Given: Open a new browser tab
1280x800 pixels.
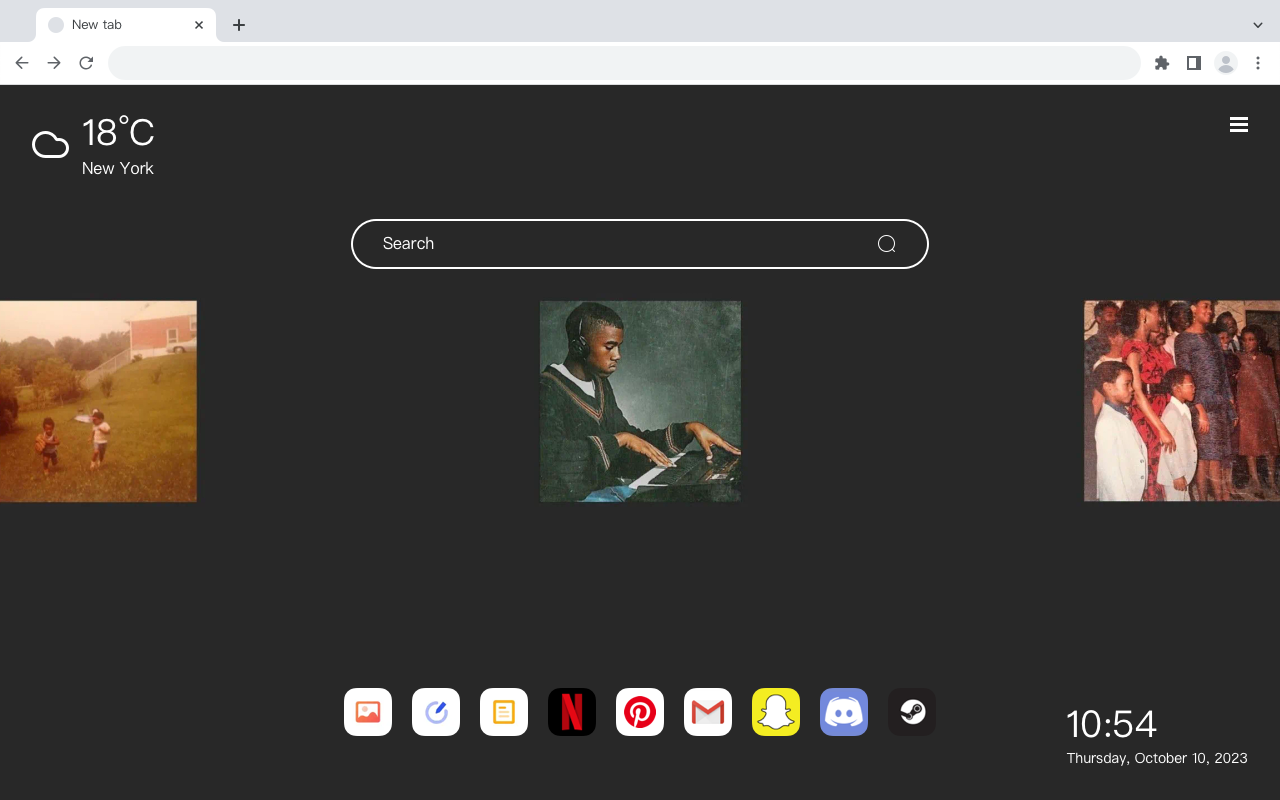Looking at the screenshot, I should coord(238,25).
